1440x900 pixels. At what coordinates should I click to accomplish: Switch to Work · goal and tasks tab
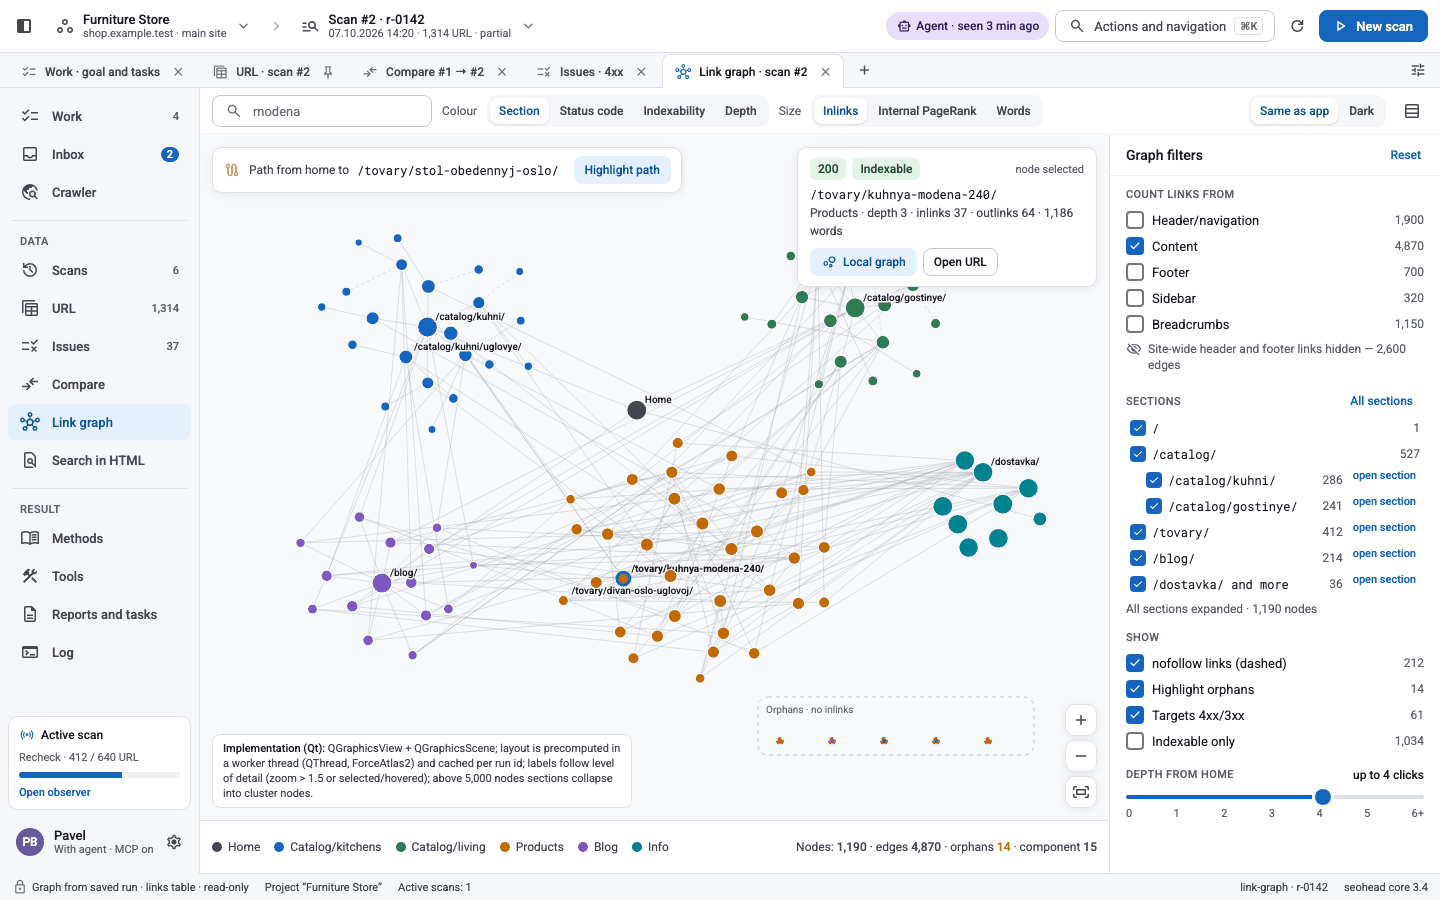point(102,72)
